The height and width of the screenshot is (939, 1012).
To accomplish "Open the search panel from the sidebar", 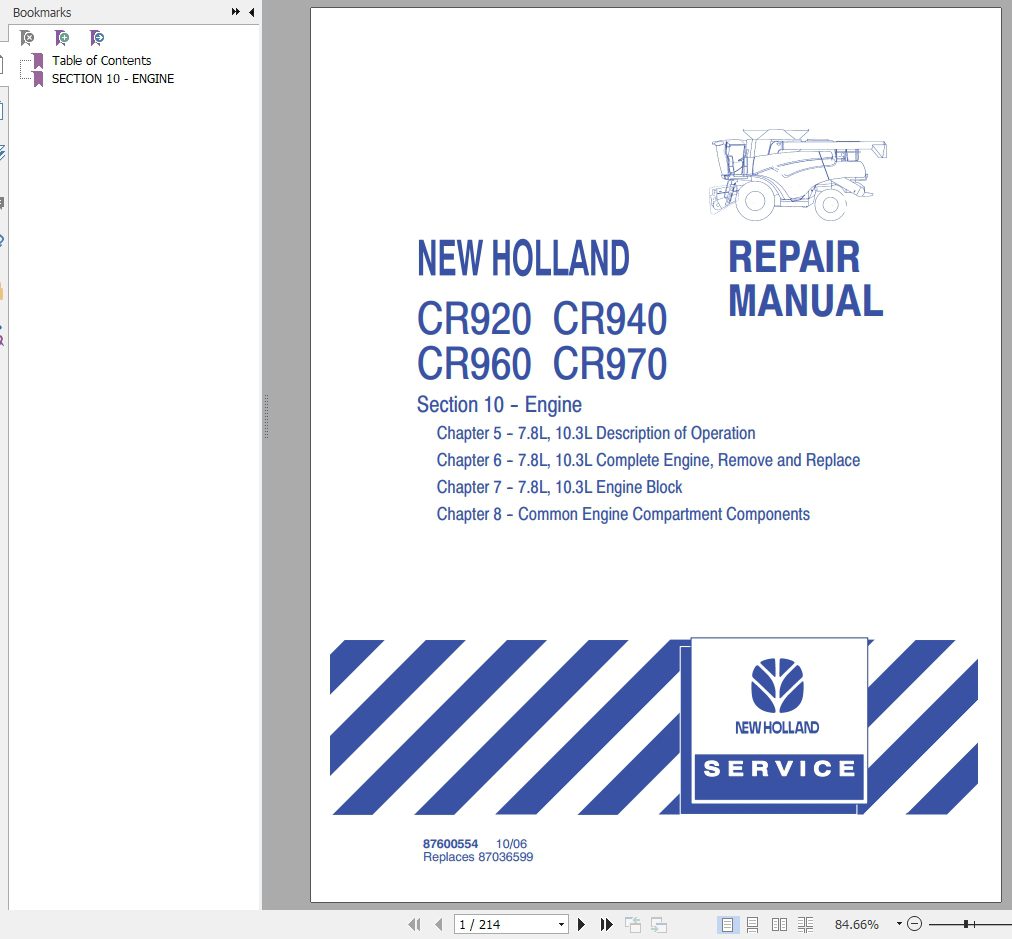I will point(4,340).
